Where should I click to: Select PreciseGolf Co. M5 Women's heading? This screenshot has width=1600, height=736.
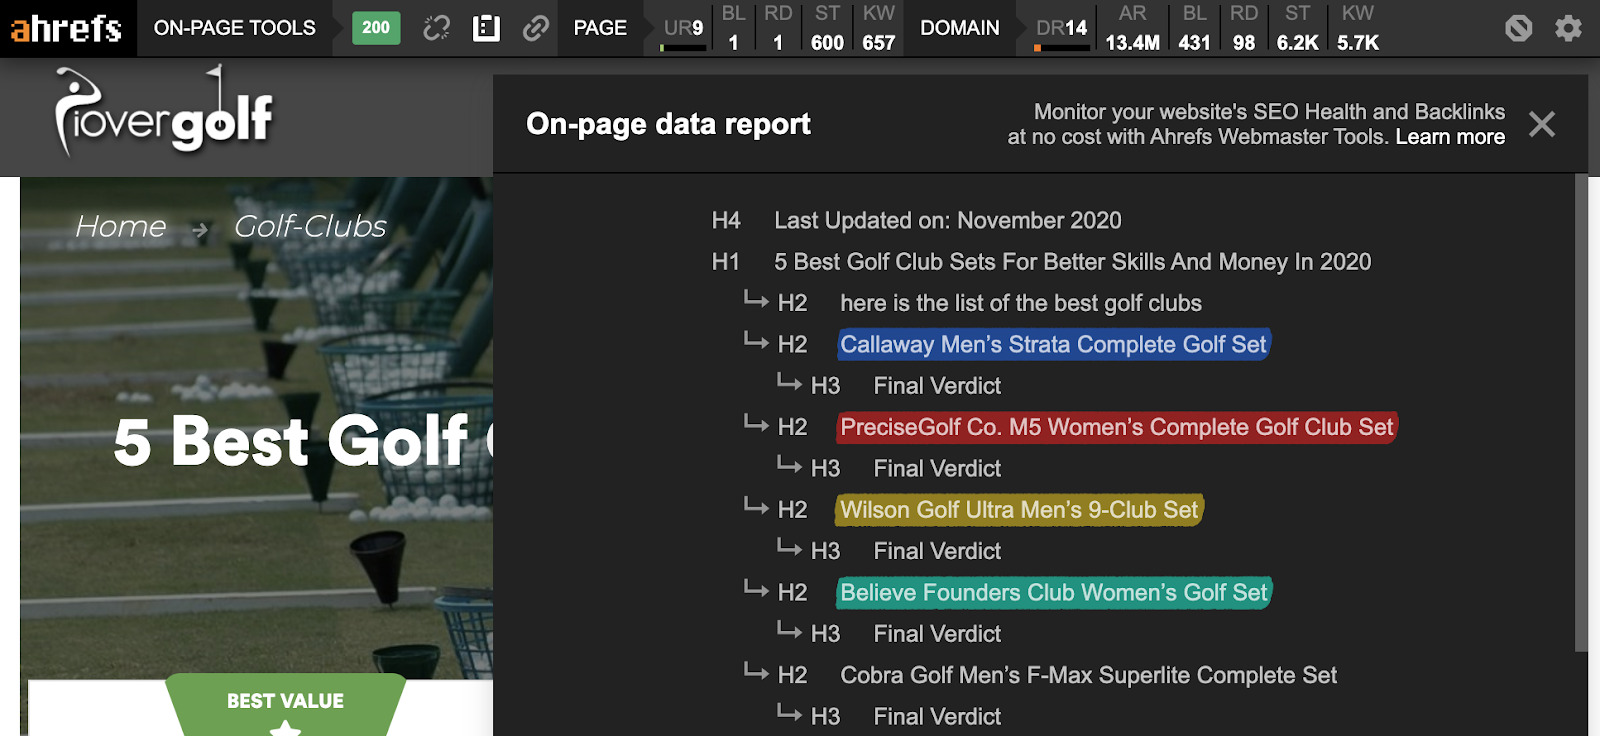click(1116, 427)
